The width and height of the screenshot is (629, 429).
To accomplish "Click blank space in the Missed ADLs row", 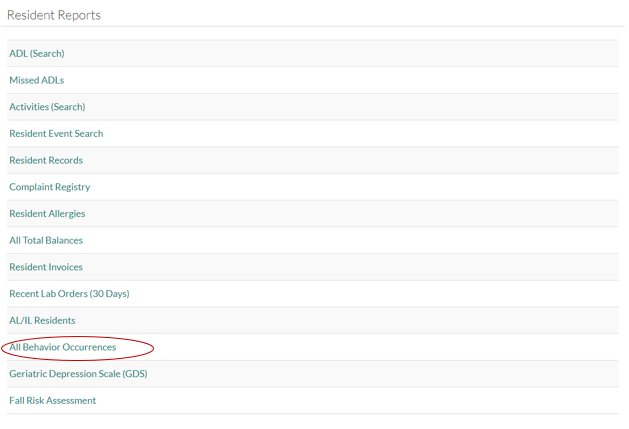I will [400, 80].
